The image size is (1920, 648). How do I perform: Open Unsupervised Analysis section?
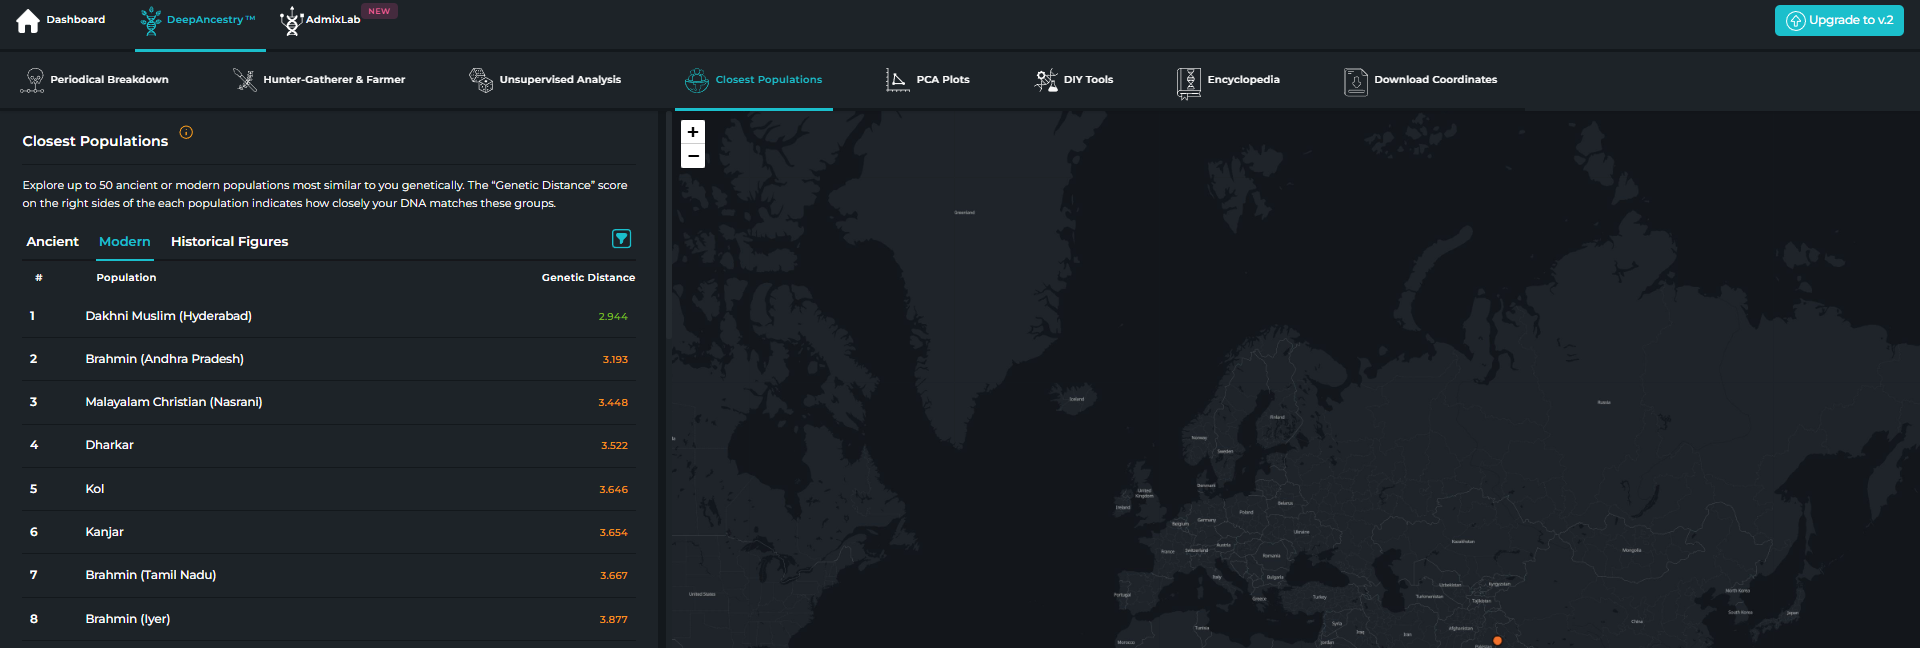tap(560, 80)
